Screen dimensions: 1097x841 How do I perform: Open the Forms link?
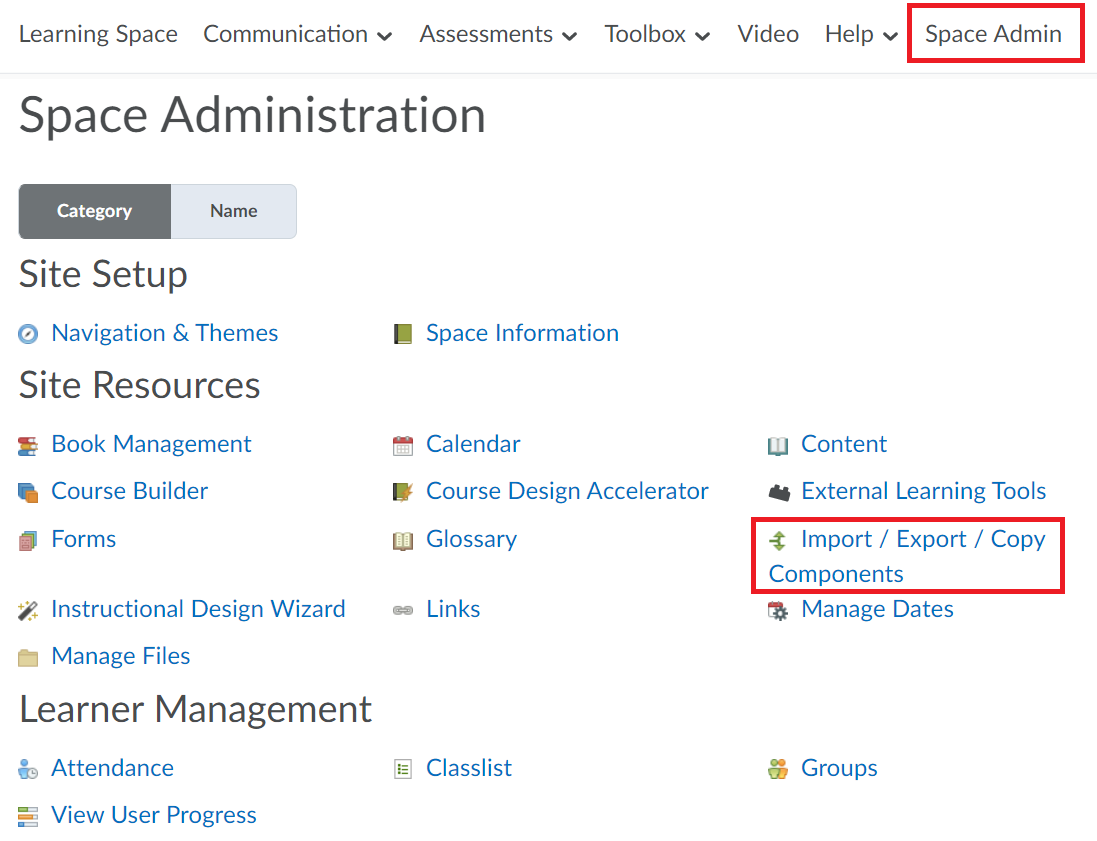[84, 539]
